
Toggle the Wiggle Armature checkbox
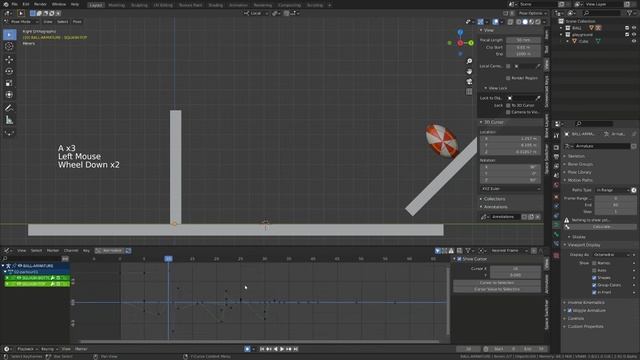(x=570, y=311)
